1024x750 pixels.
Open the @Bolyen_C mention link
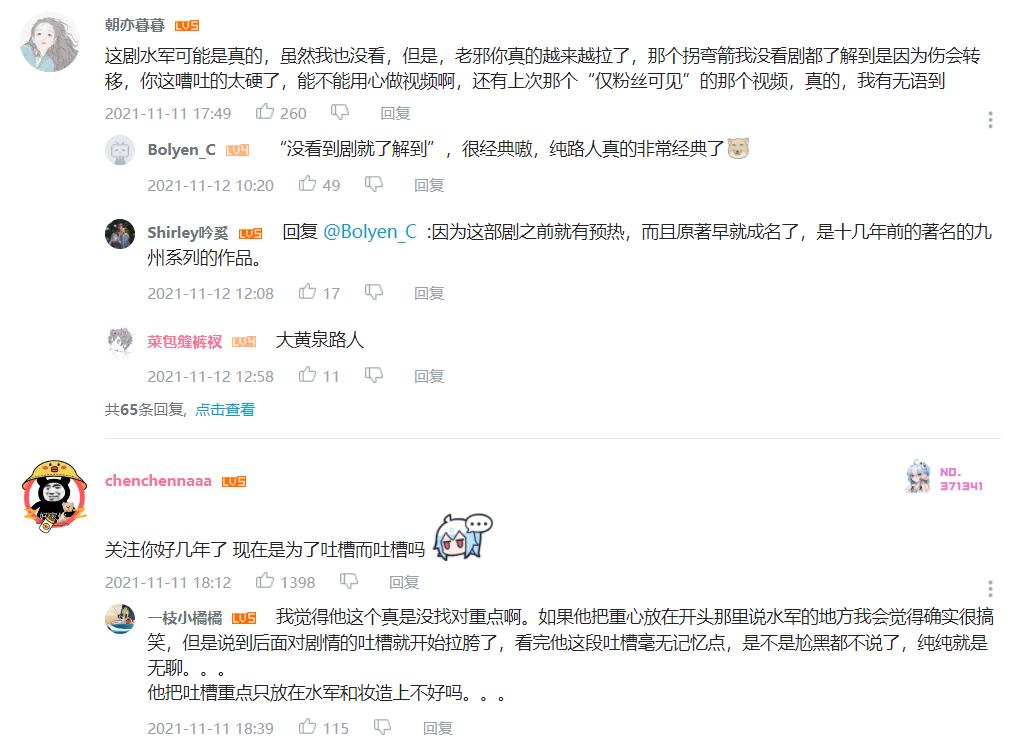(370, 232)
